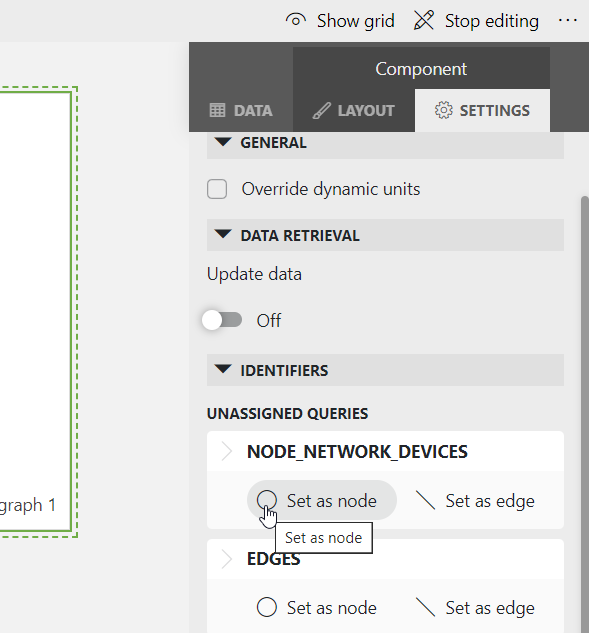The image size is (589, 633).
Task: Click the Stop editing button
Action: click(476, 21)
